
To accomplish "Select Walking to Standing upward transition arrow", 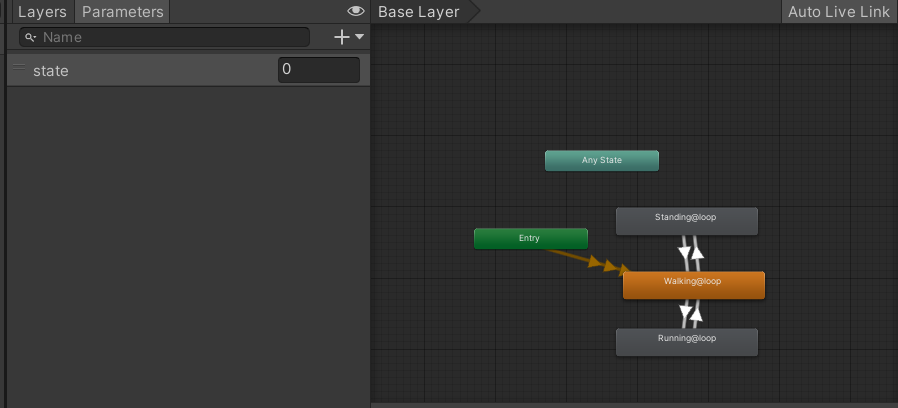I will coord(697,253).
